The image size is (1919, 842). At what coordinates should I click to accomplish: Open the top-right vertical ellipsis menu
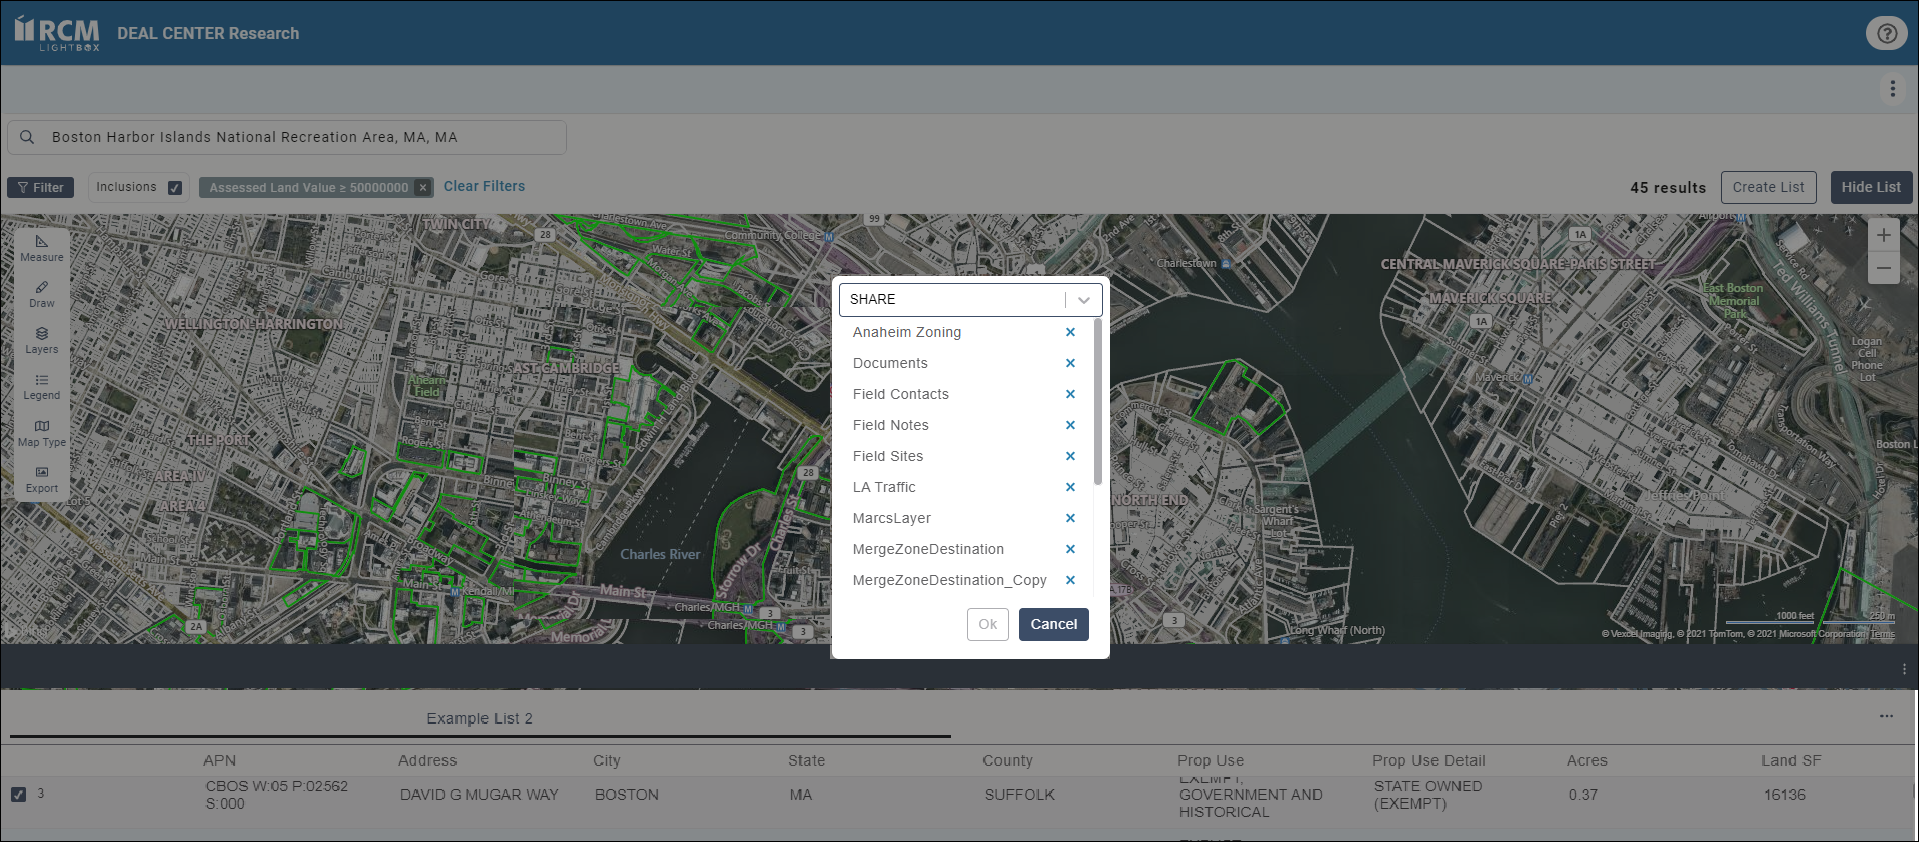click(1892, 89)
